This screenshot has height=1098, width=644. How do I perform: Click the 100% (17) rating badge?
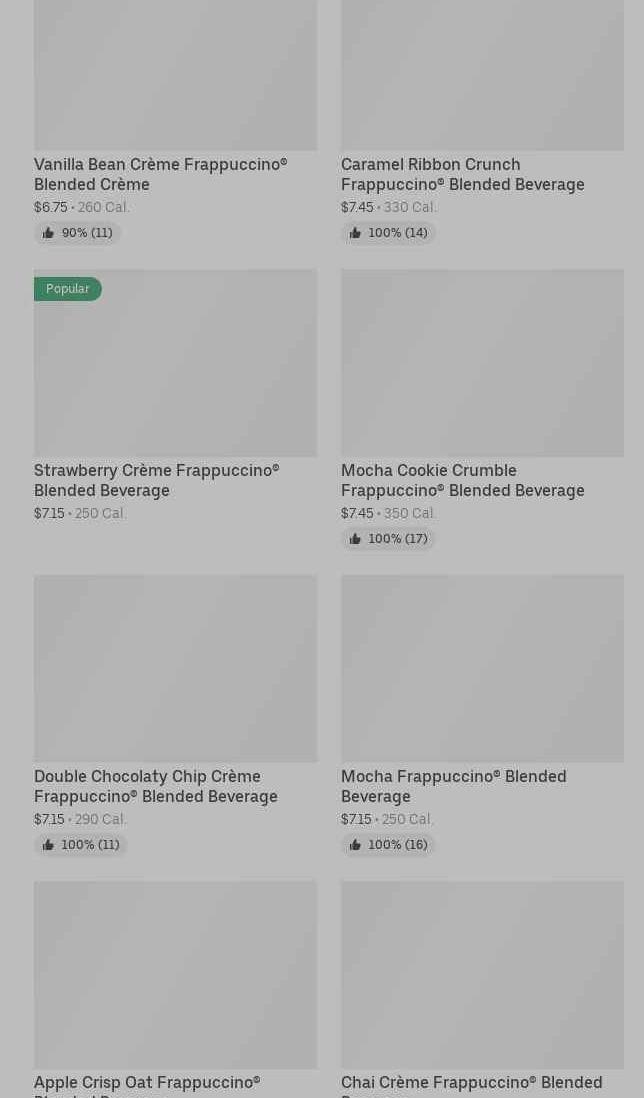[388, 539]
